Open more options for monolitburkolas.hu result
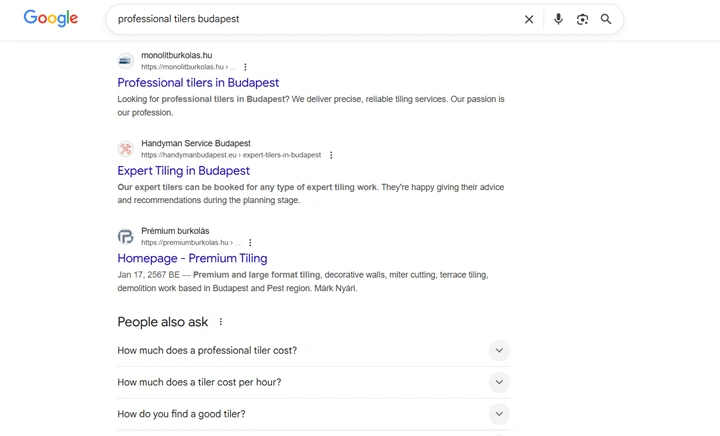The image size is (720, 436). pos(245,67)
